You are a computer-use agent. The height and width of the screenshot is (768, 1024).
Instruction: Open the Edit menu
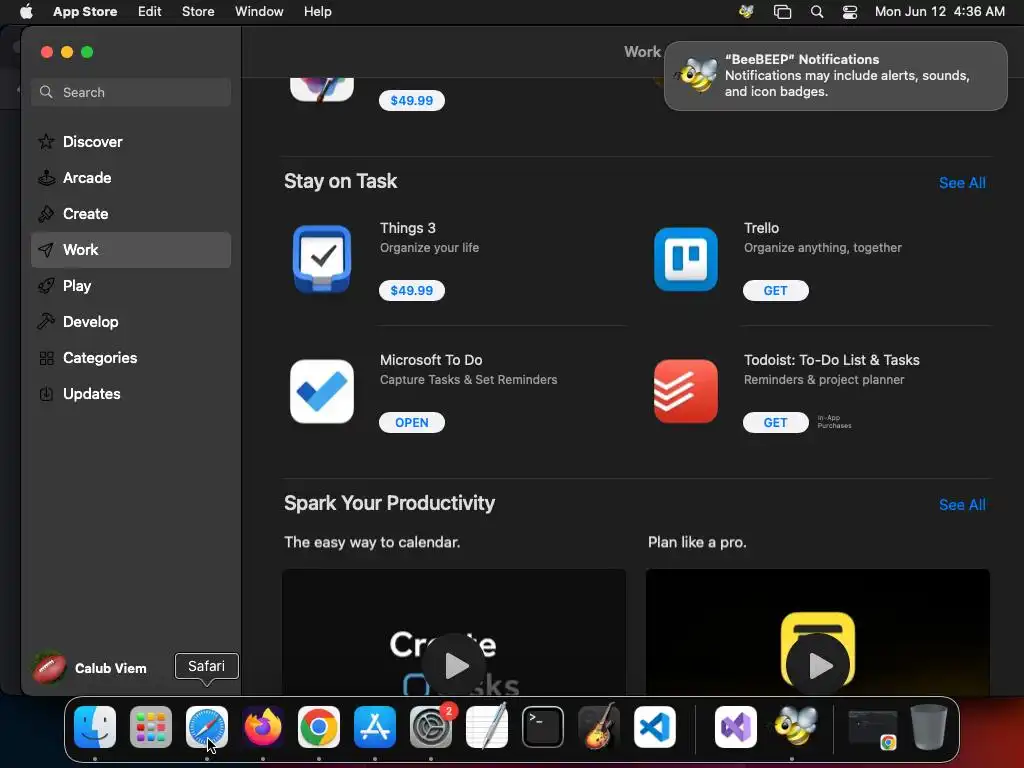[x=150, y=12]
